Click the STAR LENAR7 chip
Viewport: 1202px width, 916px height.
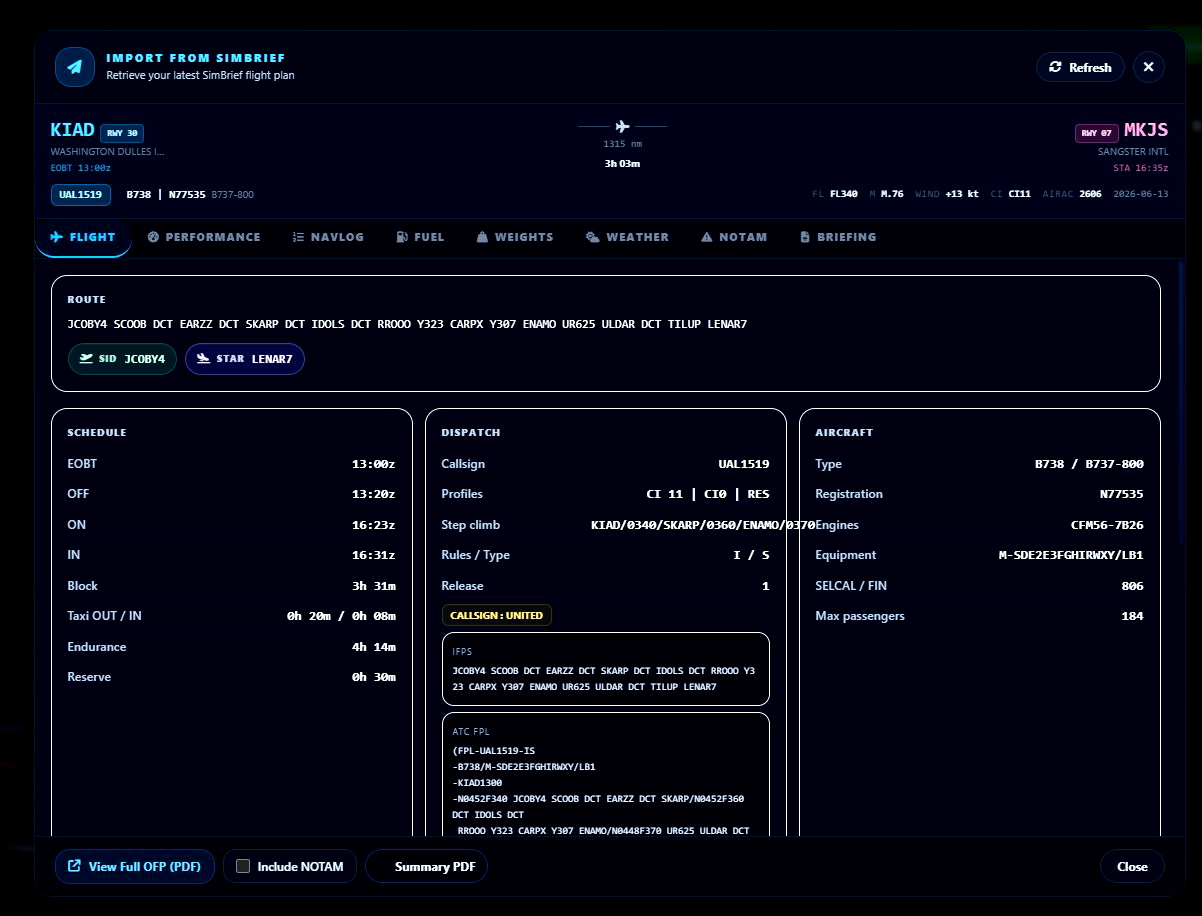tap(245, 359)
